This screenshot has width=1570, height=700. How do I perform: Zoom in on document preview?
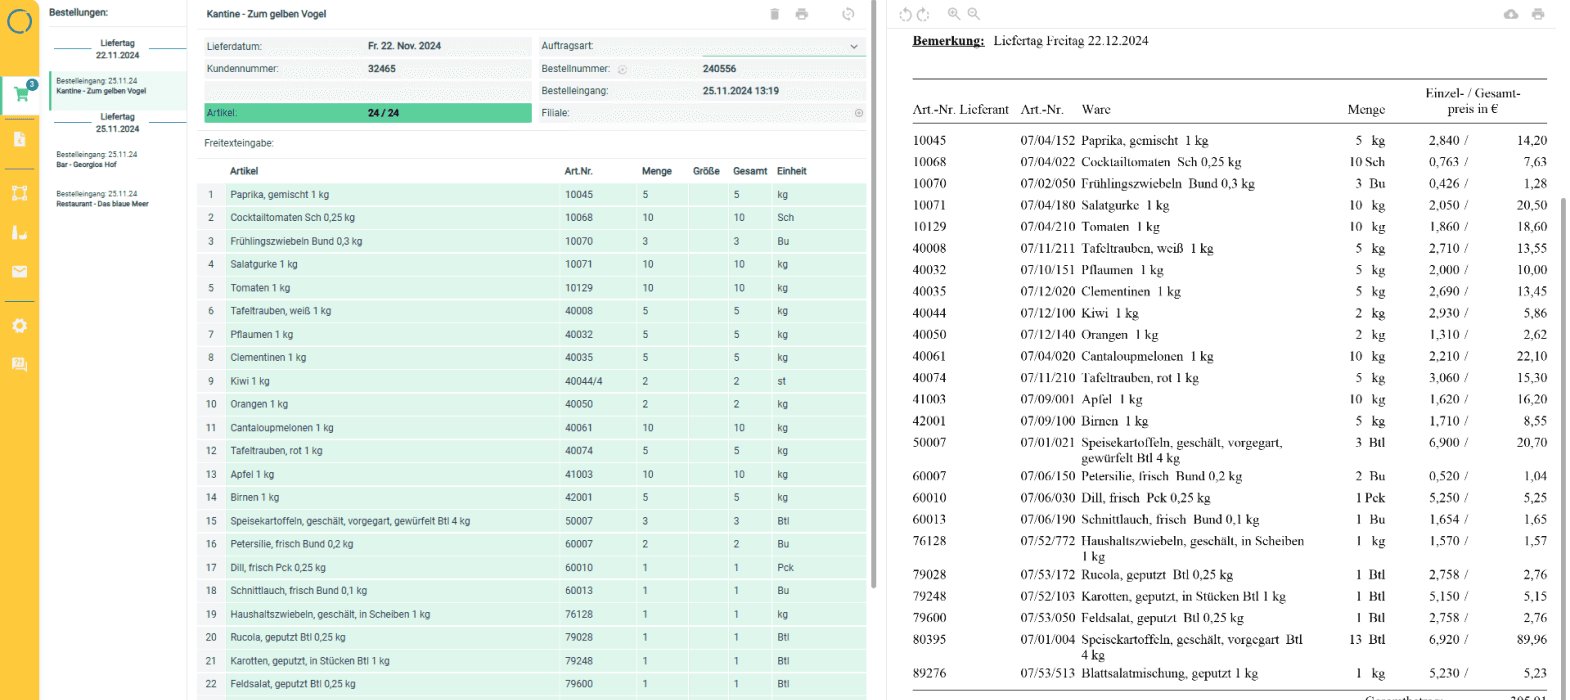954,14
